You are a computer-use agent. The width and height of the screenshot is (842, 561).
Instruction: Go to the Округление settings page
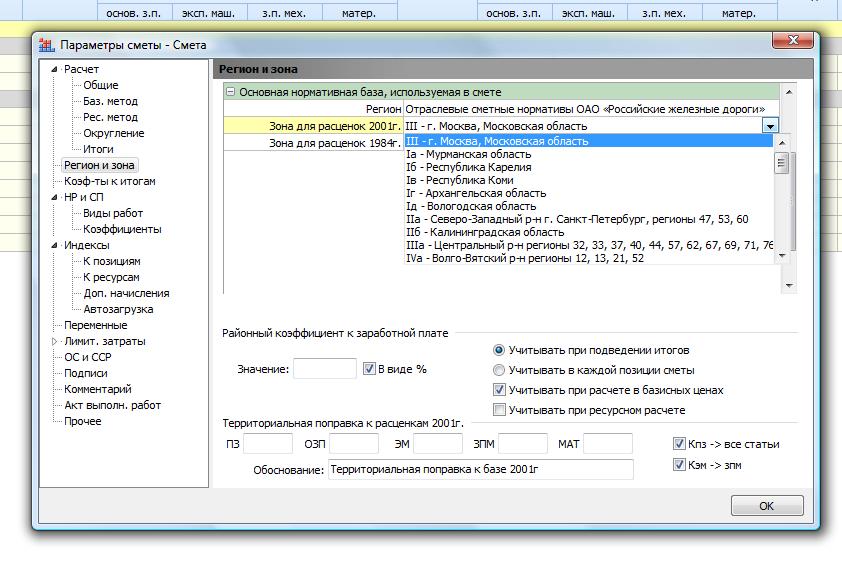point(113,134)
